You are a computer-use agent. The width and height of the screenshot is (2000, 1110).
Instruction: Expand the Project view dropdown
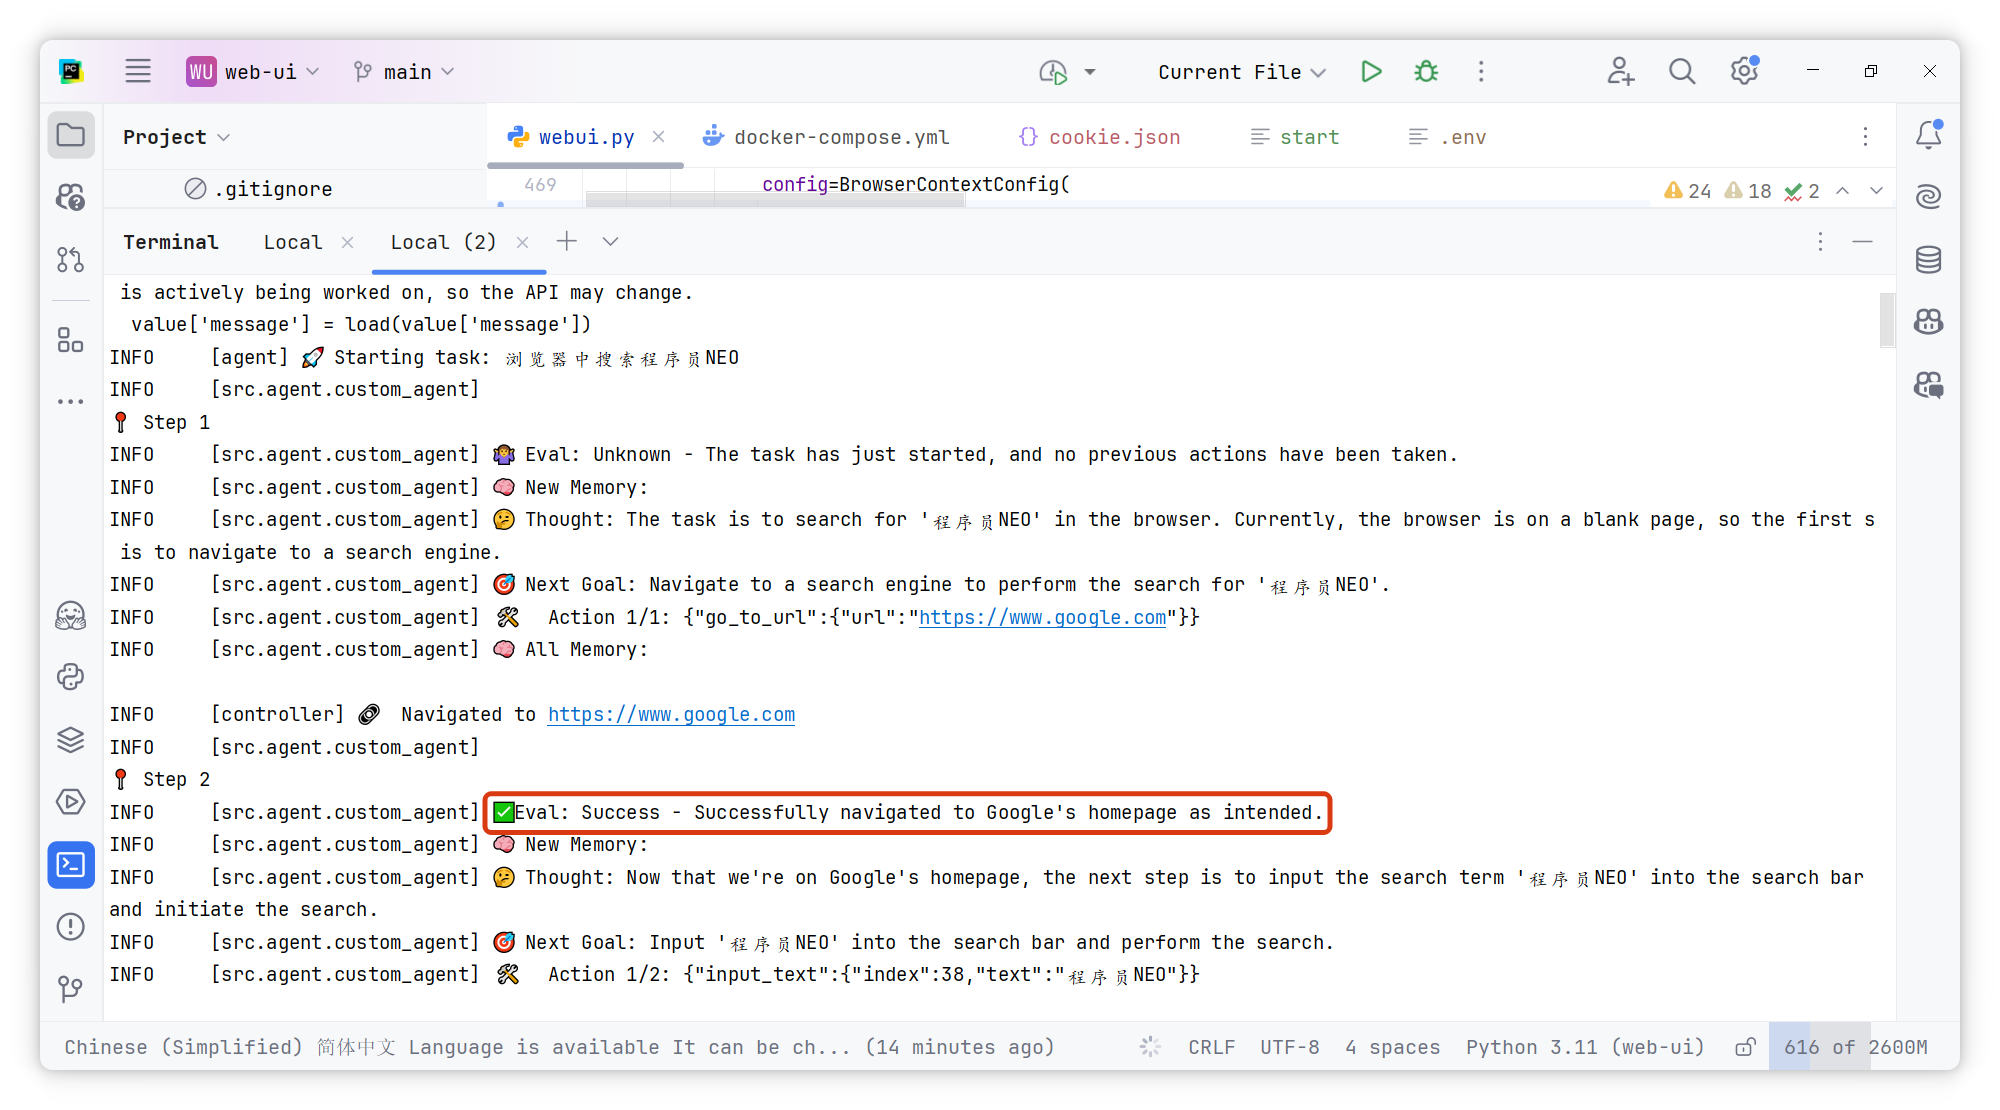tap(176, 136)
